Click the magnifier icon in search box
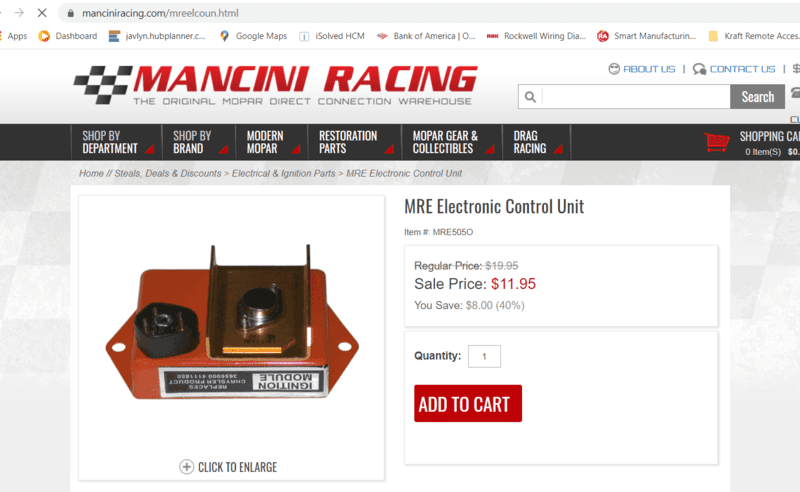This screenshot has width=800, height=492. [530, 97]
